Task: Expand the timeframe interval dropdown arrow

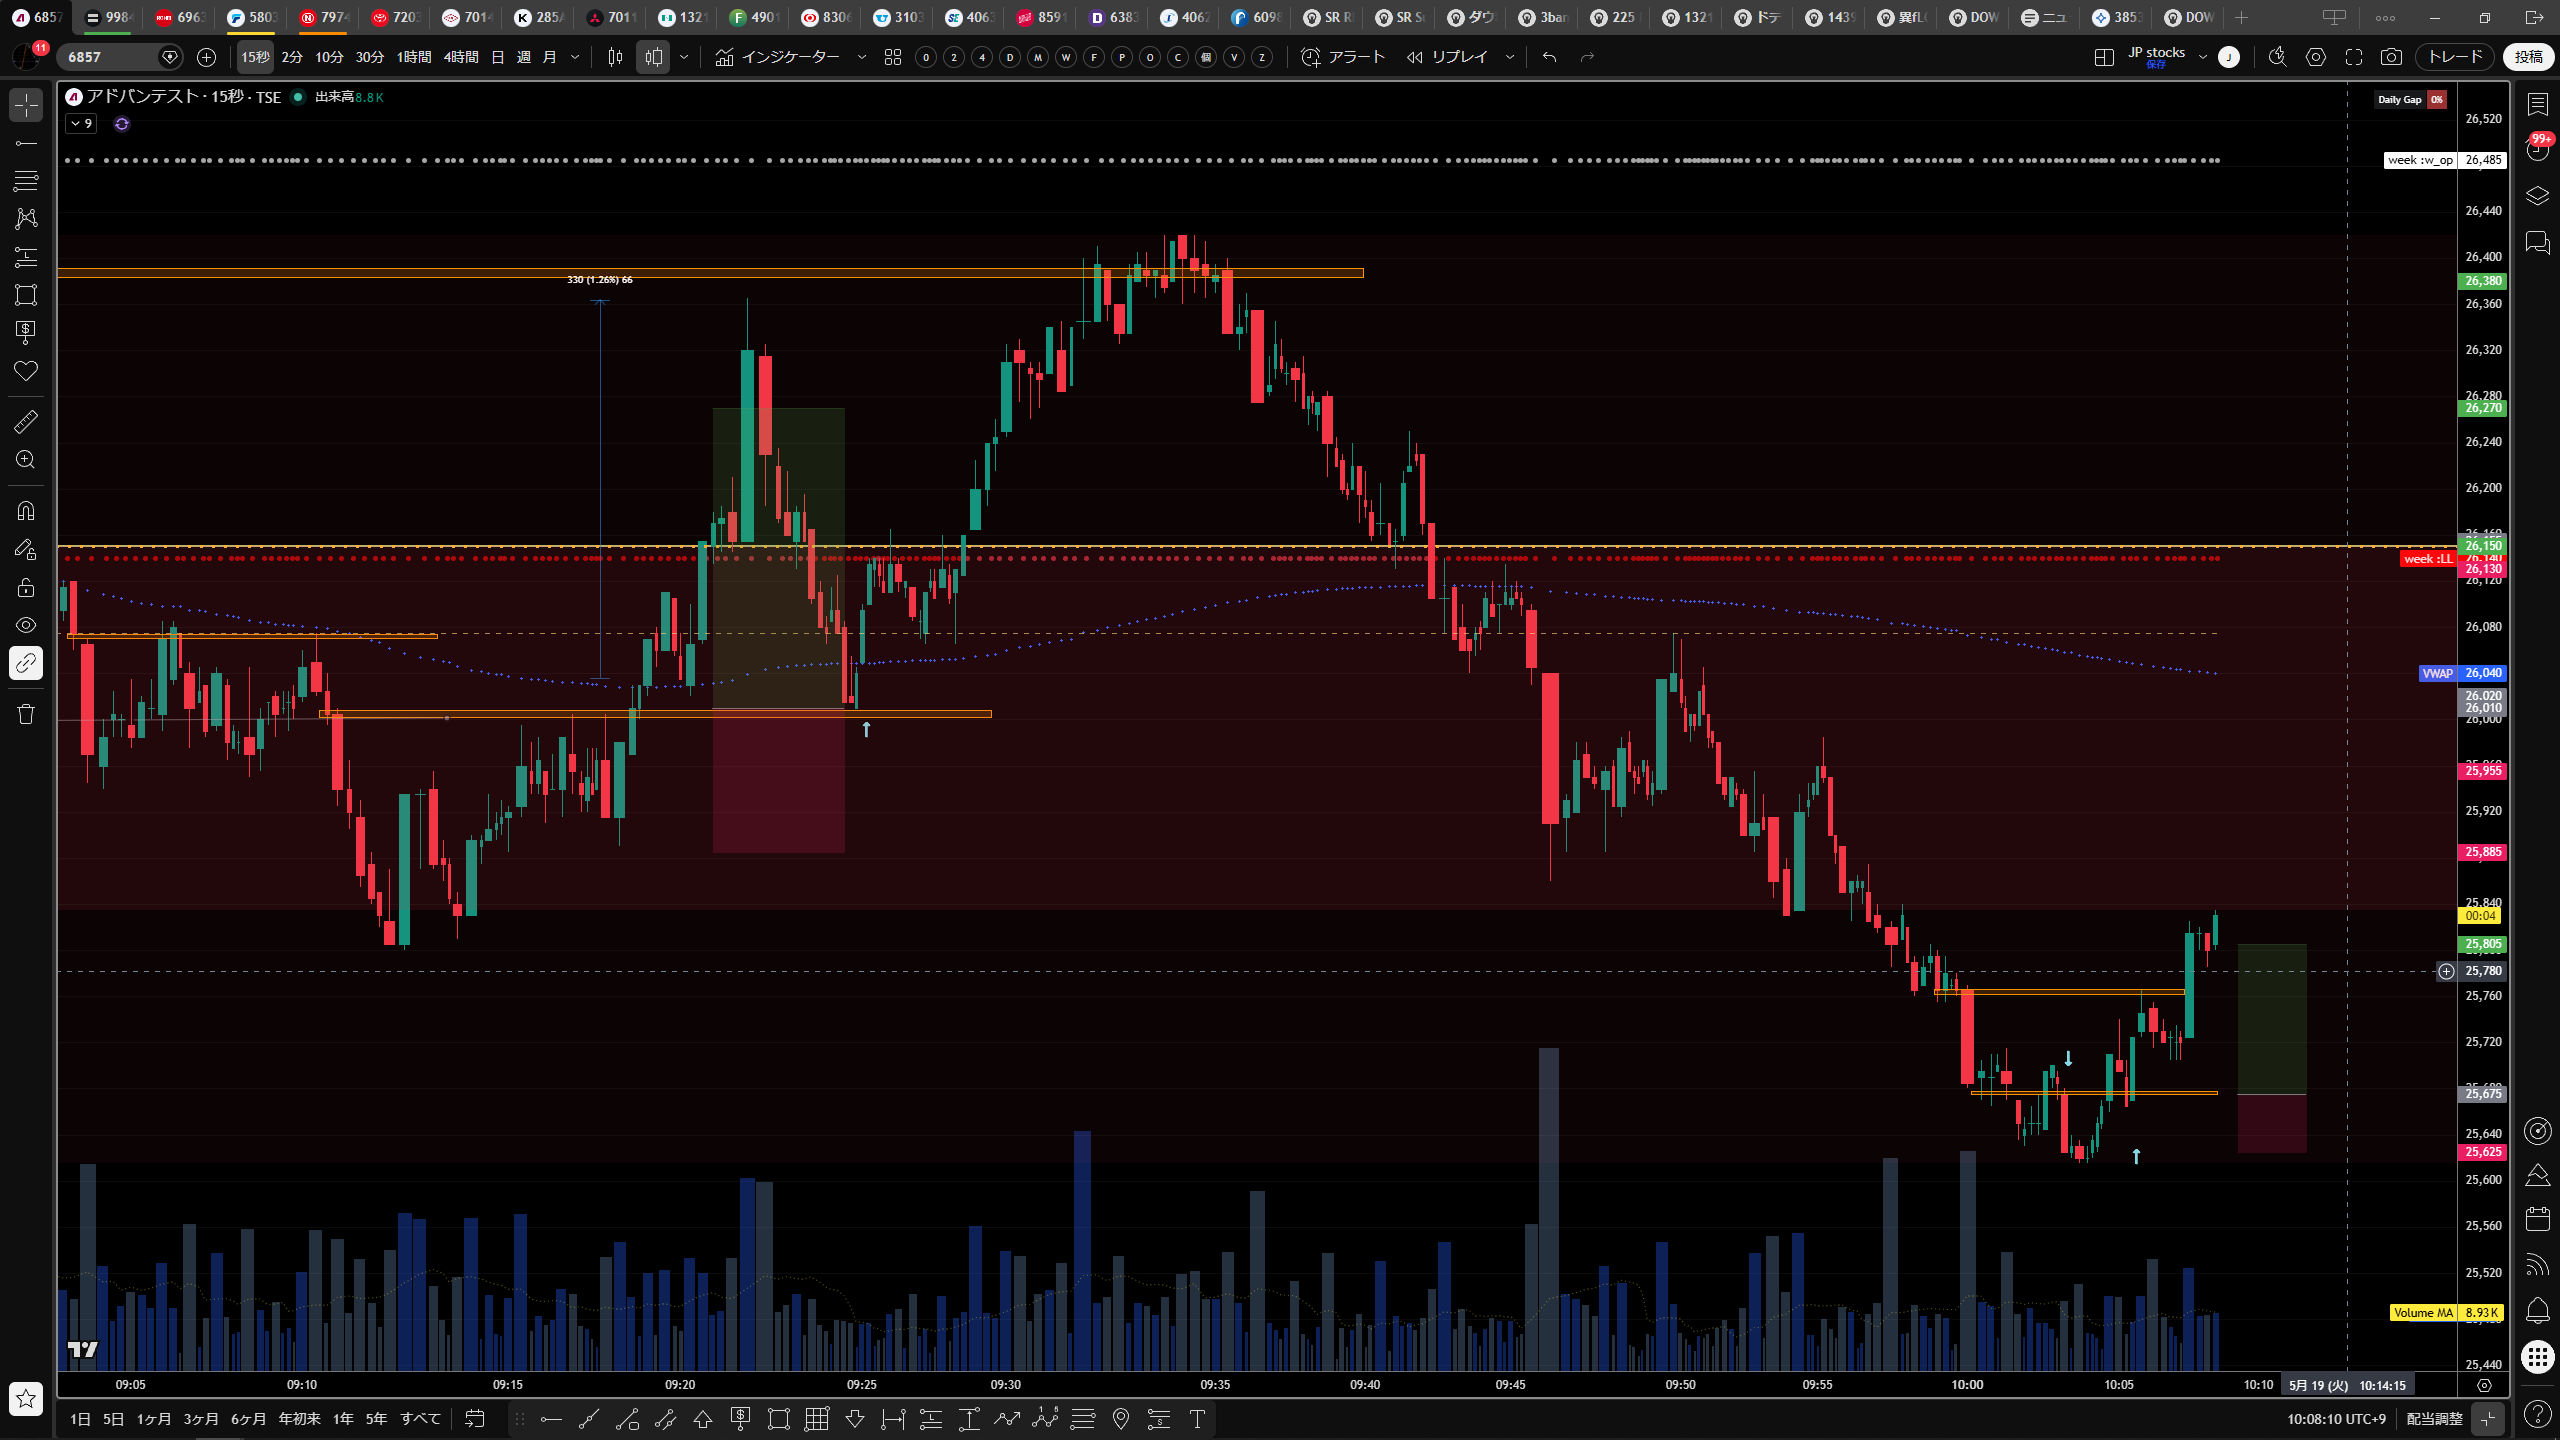Action: point(575,57)
